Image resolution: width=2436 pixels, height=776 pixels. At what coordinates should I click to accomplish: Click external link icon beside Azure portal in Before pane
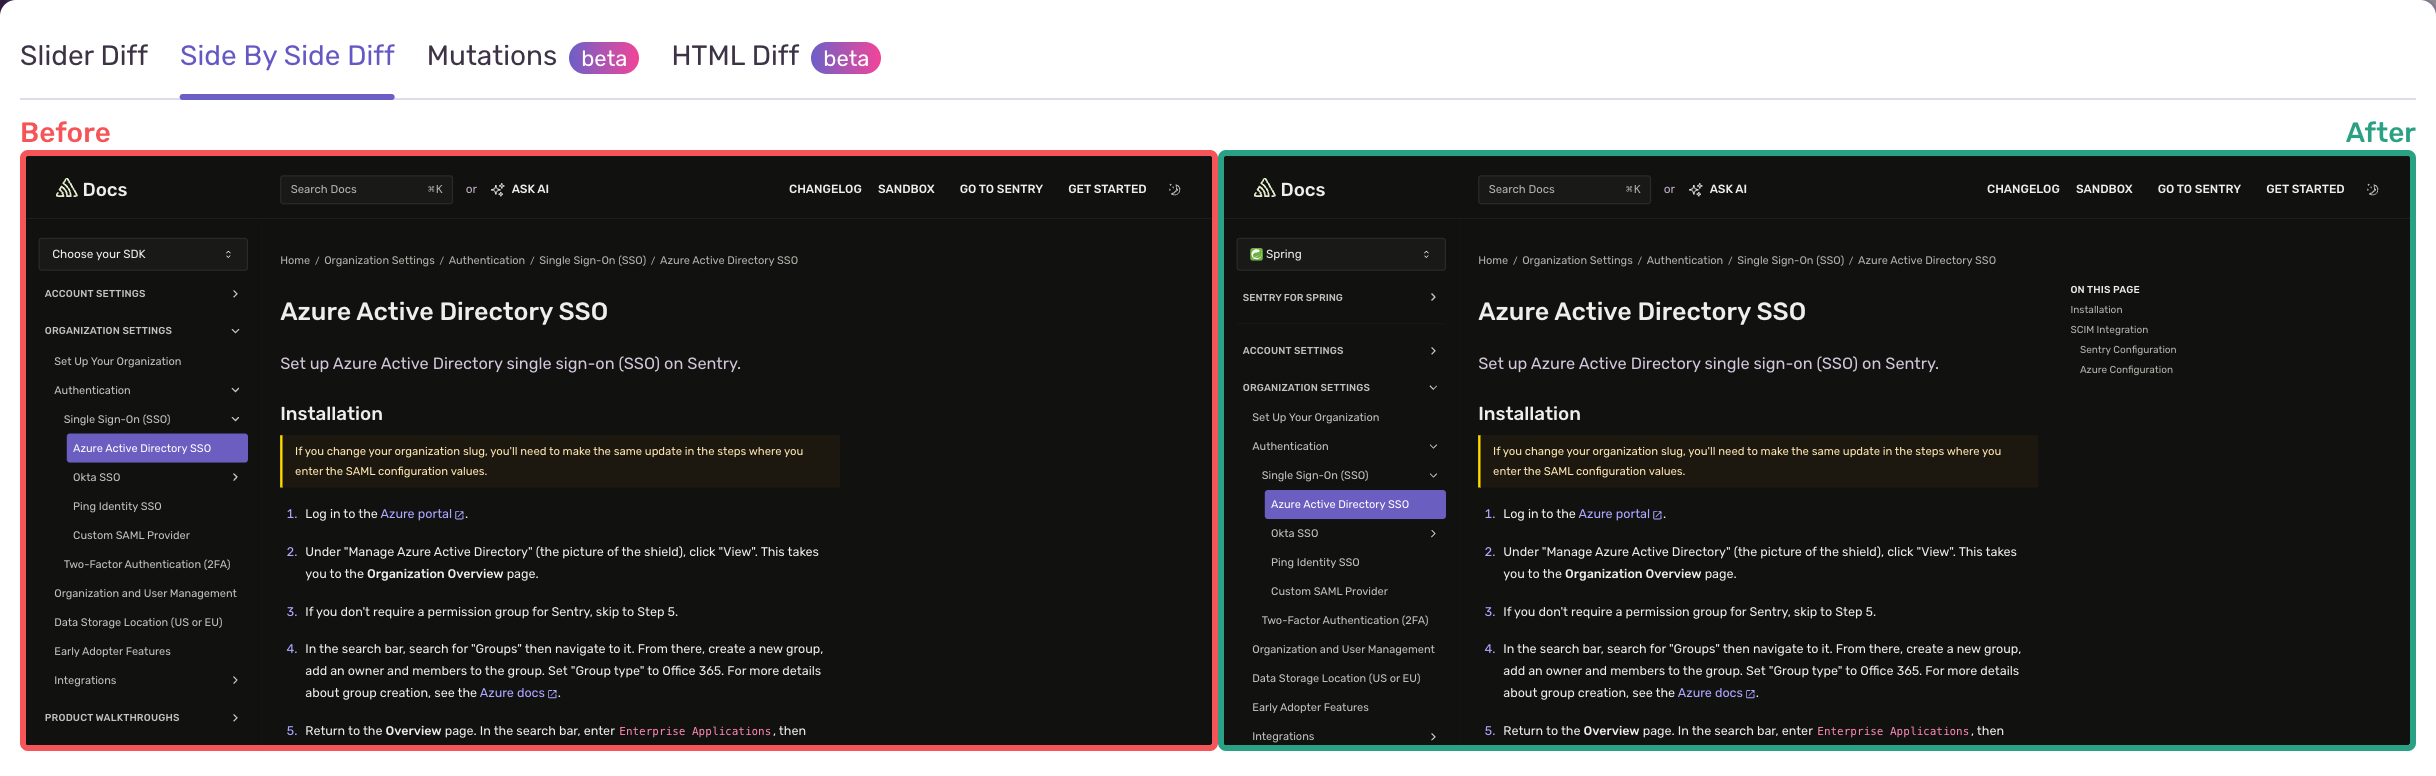click(x=460, y=515)
